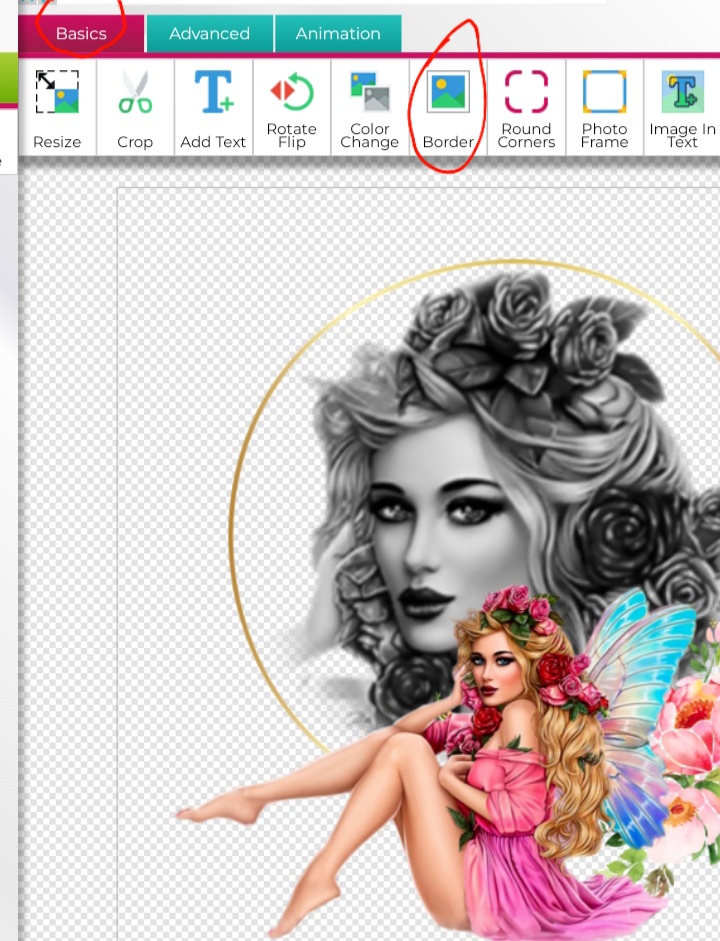This screenshot has height=941, width=720.
Task: Switch to the Basics tab
Action: (81, 34)
